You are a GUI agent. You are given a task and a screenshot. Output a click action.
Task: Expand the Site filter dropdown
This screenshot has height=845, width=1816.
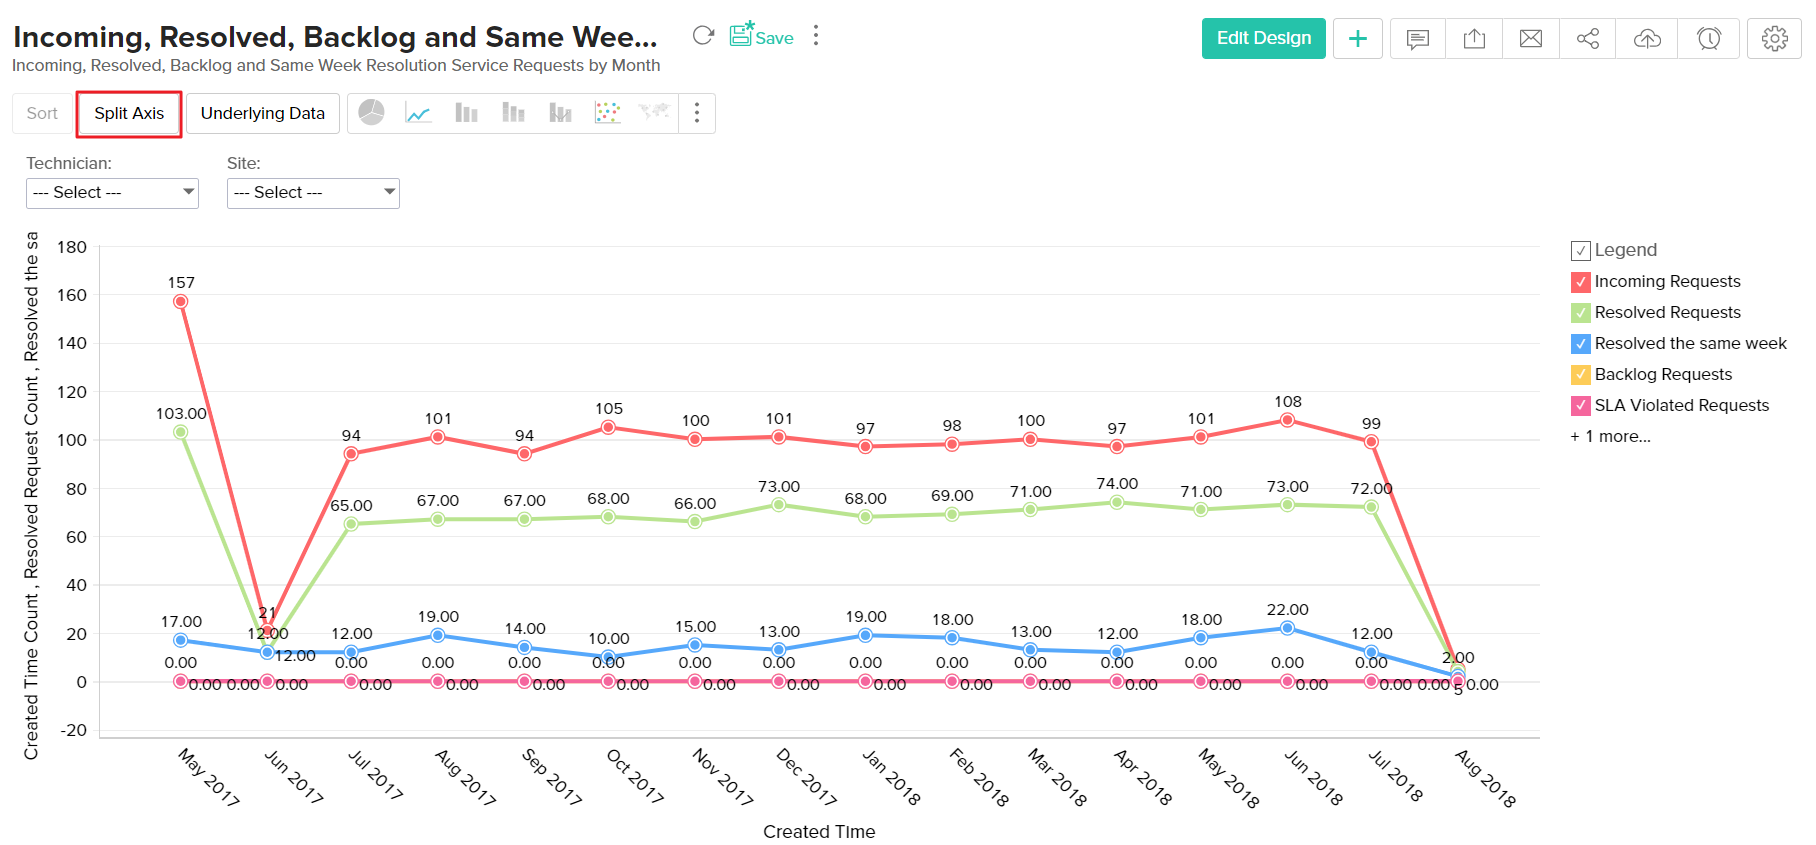[x=313, y=192]
